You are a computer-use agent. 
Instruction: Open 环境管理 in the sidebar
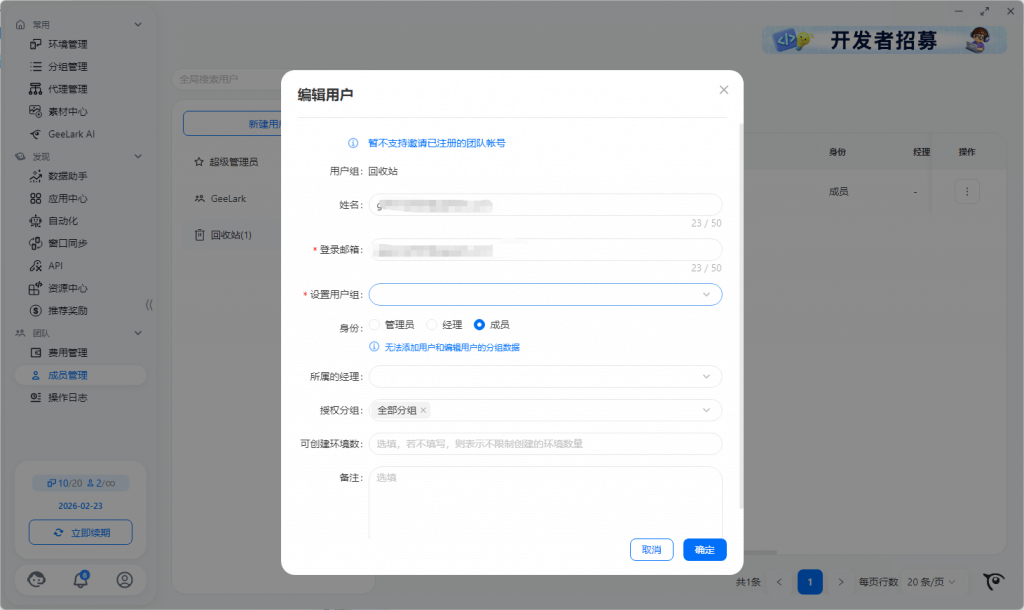coord(68,44)
